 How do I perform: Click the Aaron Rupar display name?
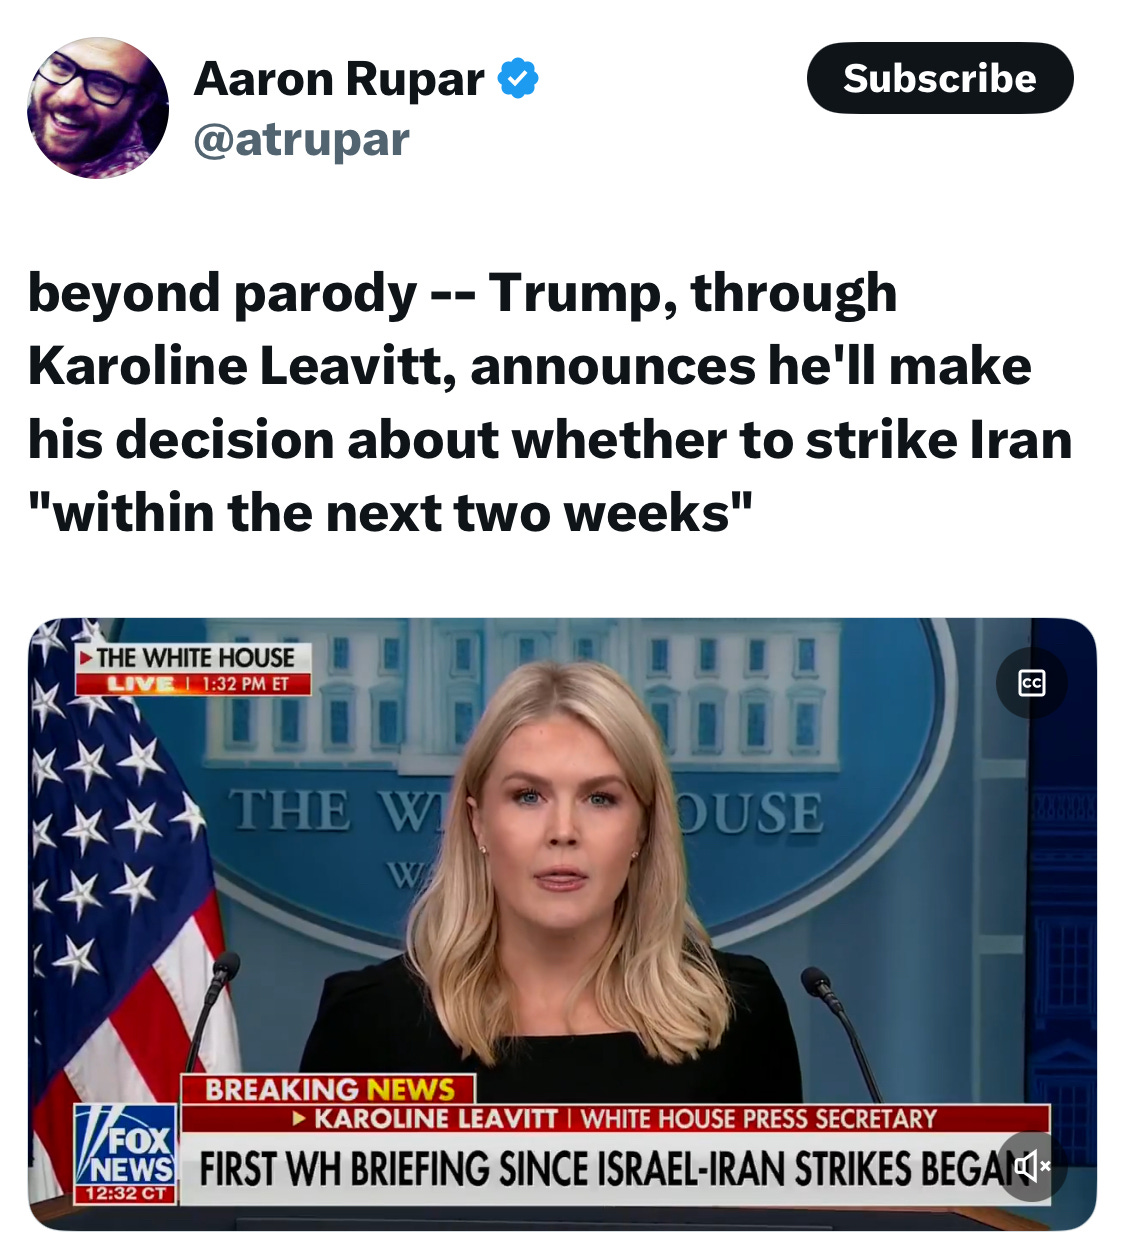339,78
